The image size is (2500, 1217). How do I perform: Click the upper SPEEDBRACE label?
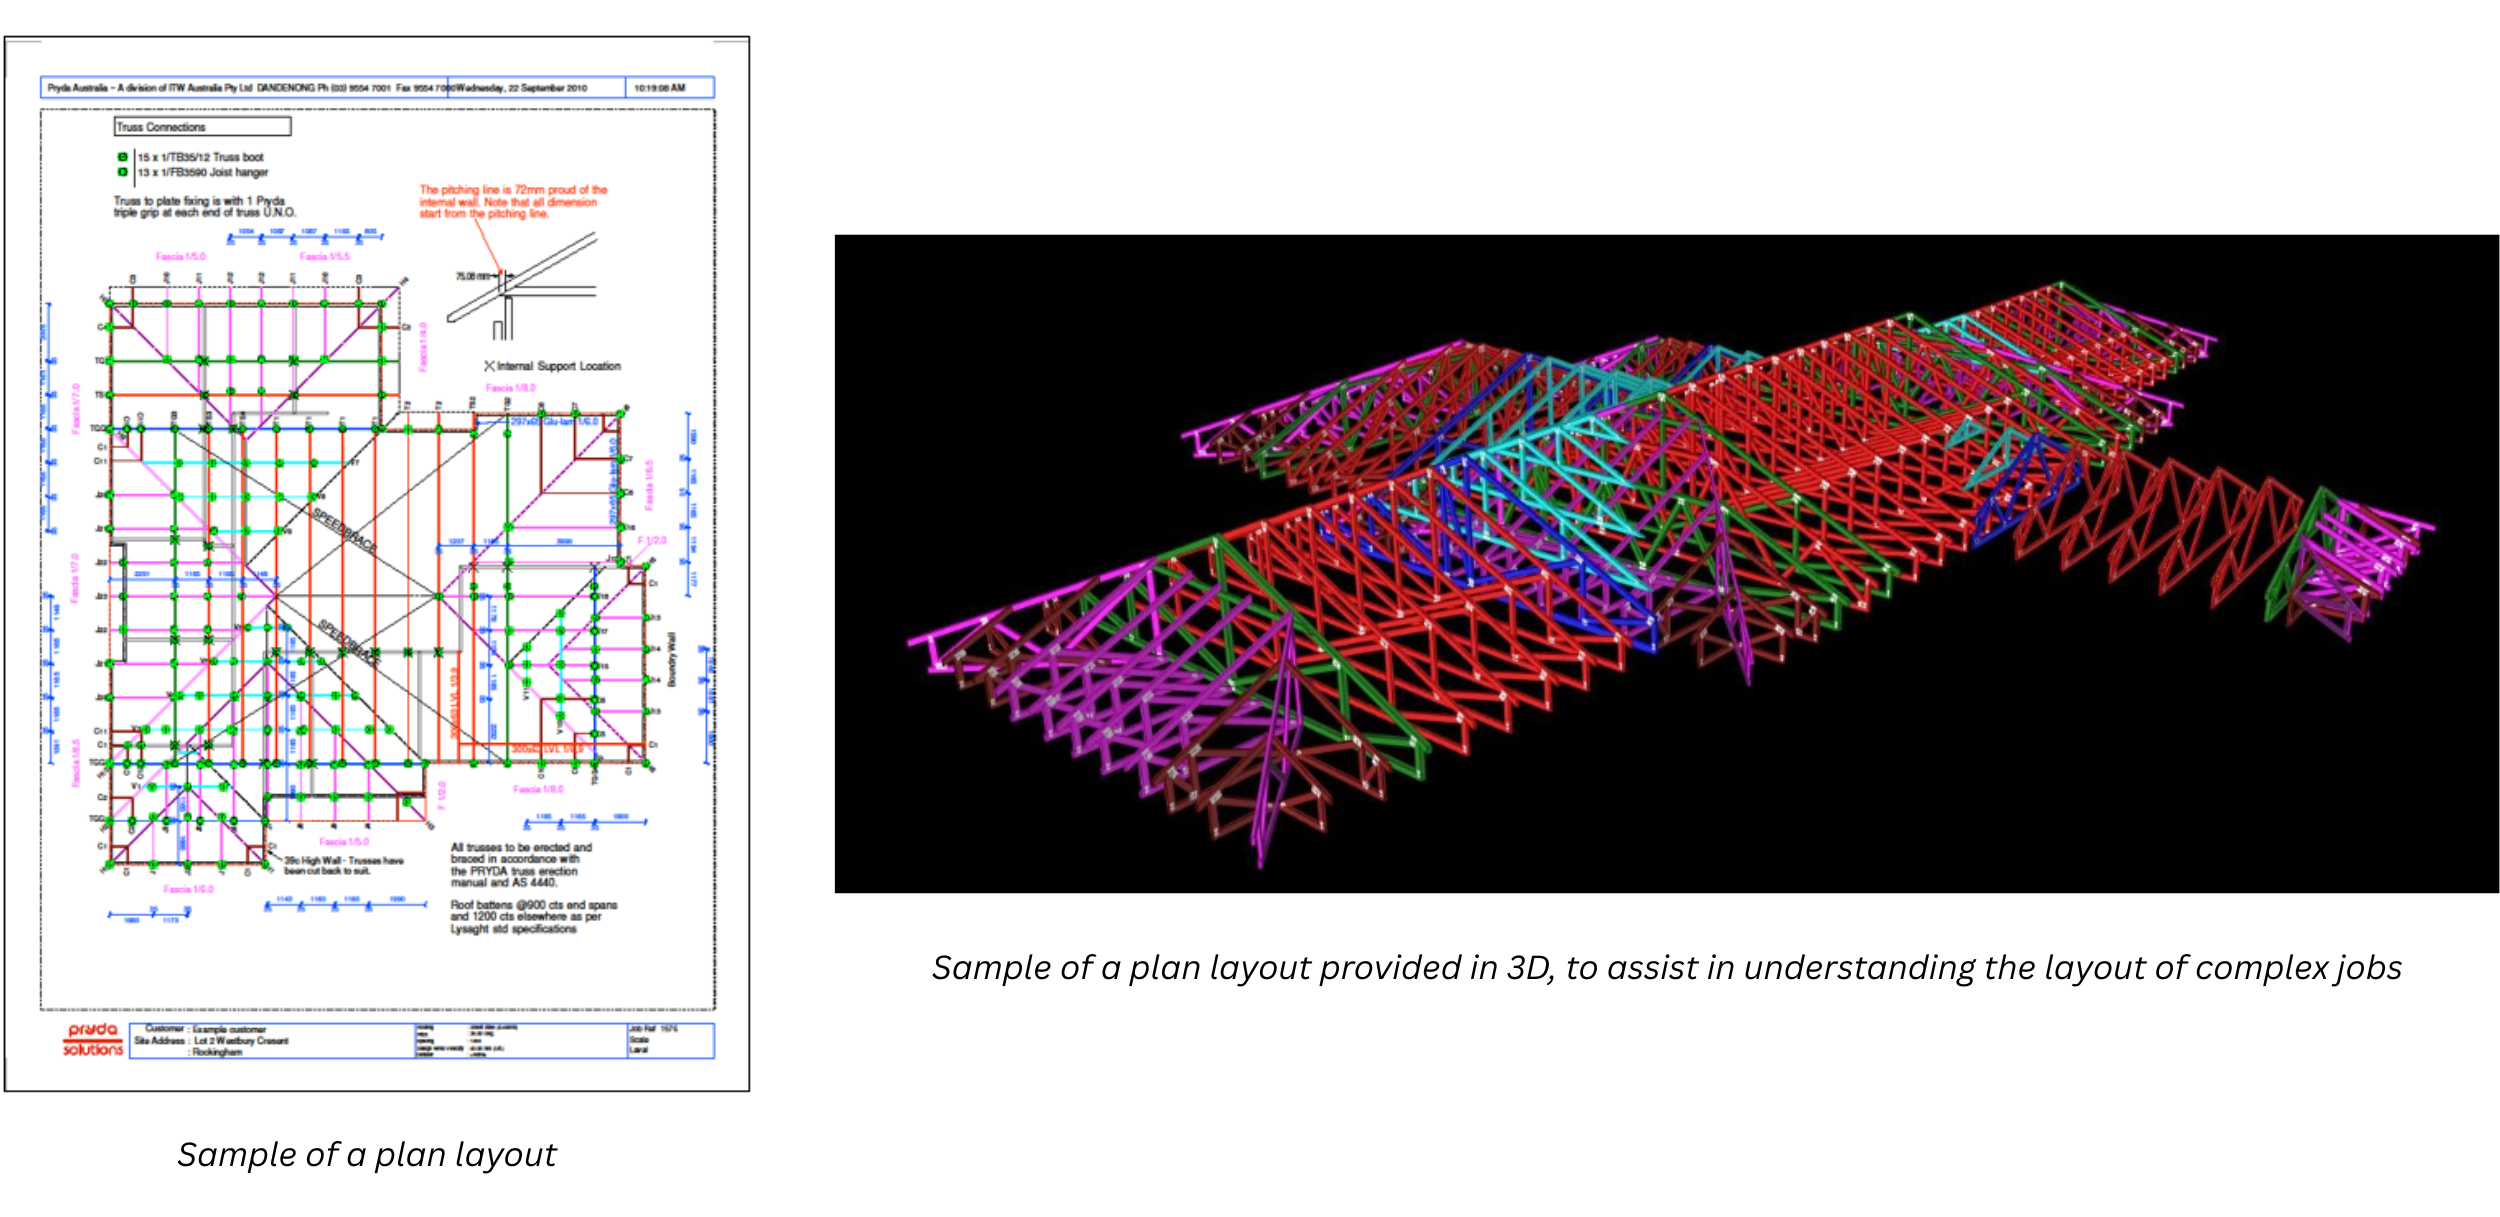click(345, 531)
